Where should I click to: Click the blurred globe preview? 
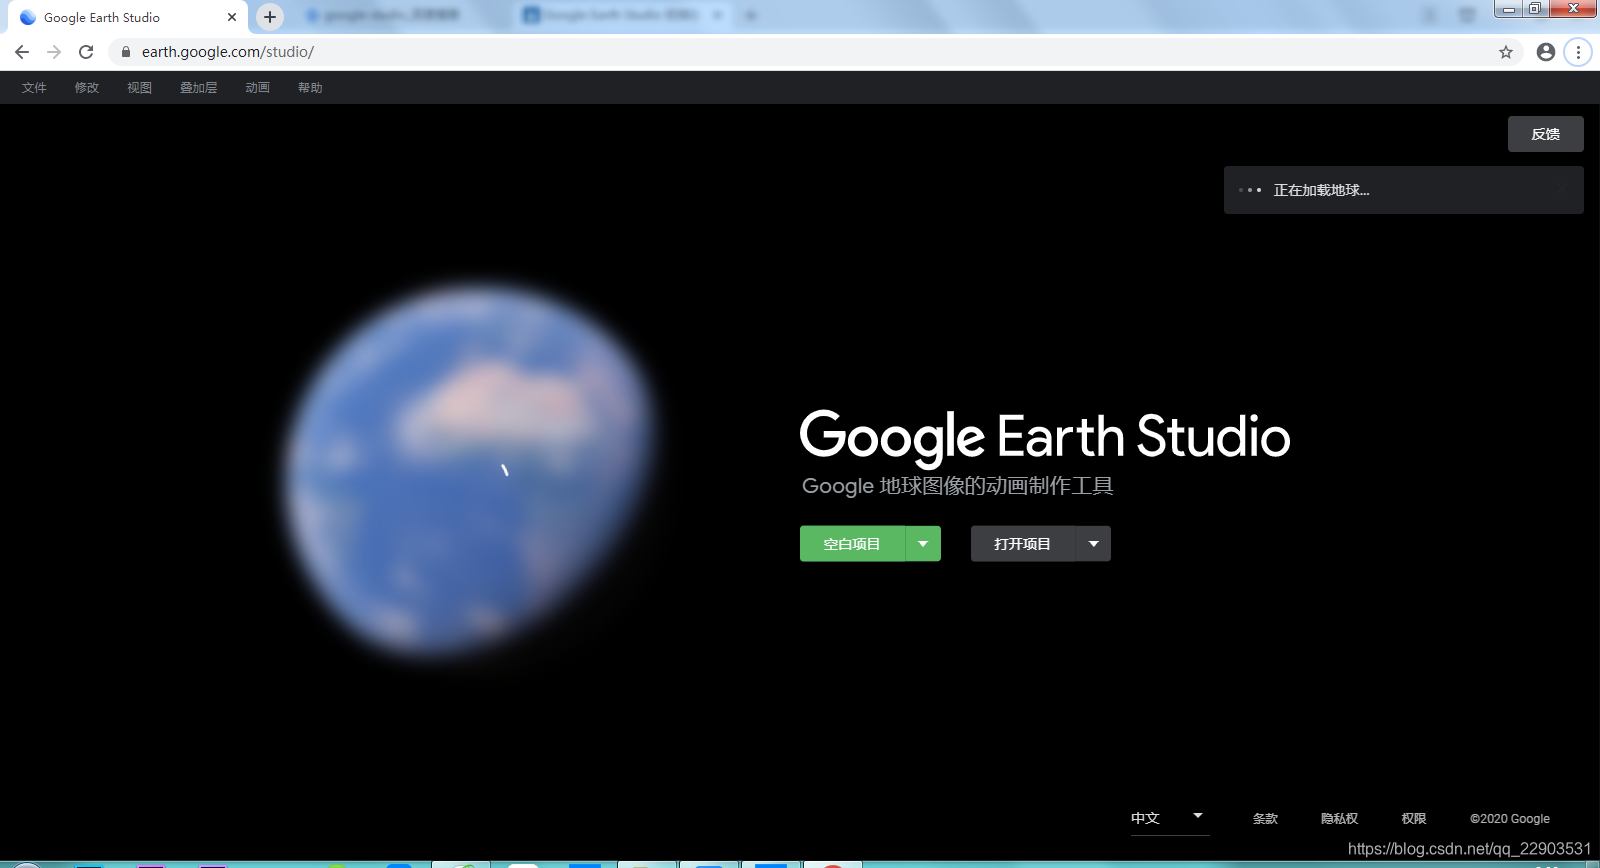point(468,470)
